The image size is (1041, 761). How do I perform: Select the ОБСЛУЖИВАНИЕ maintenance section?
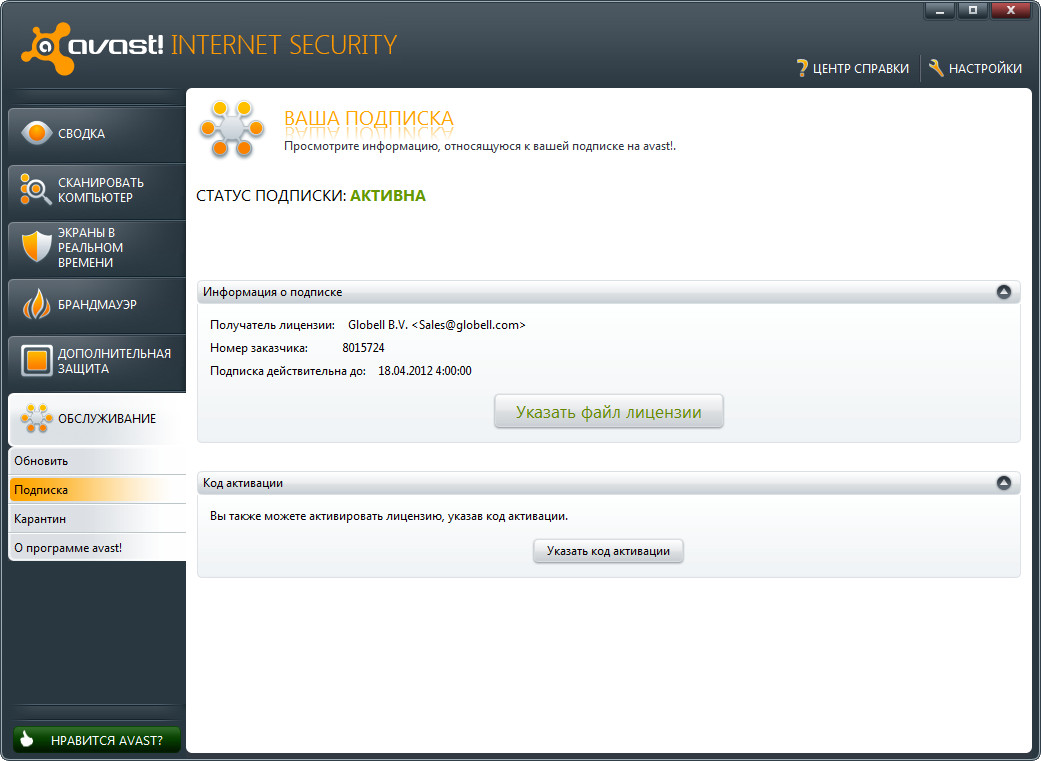97,418
